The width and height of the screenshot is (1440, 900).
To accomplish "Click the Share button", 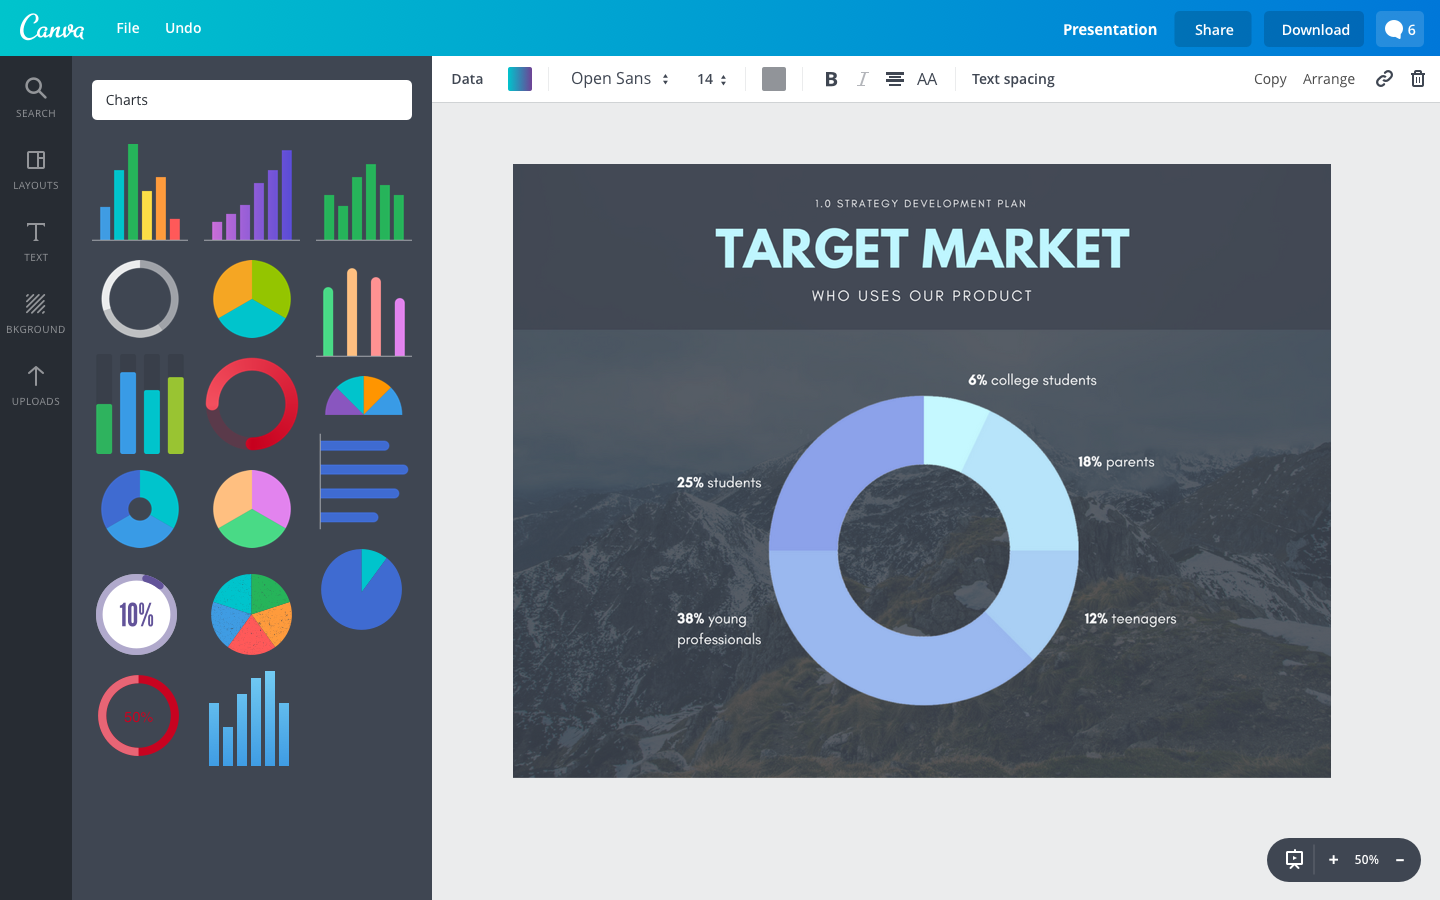I will coord(1213,30).
